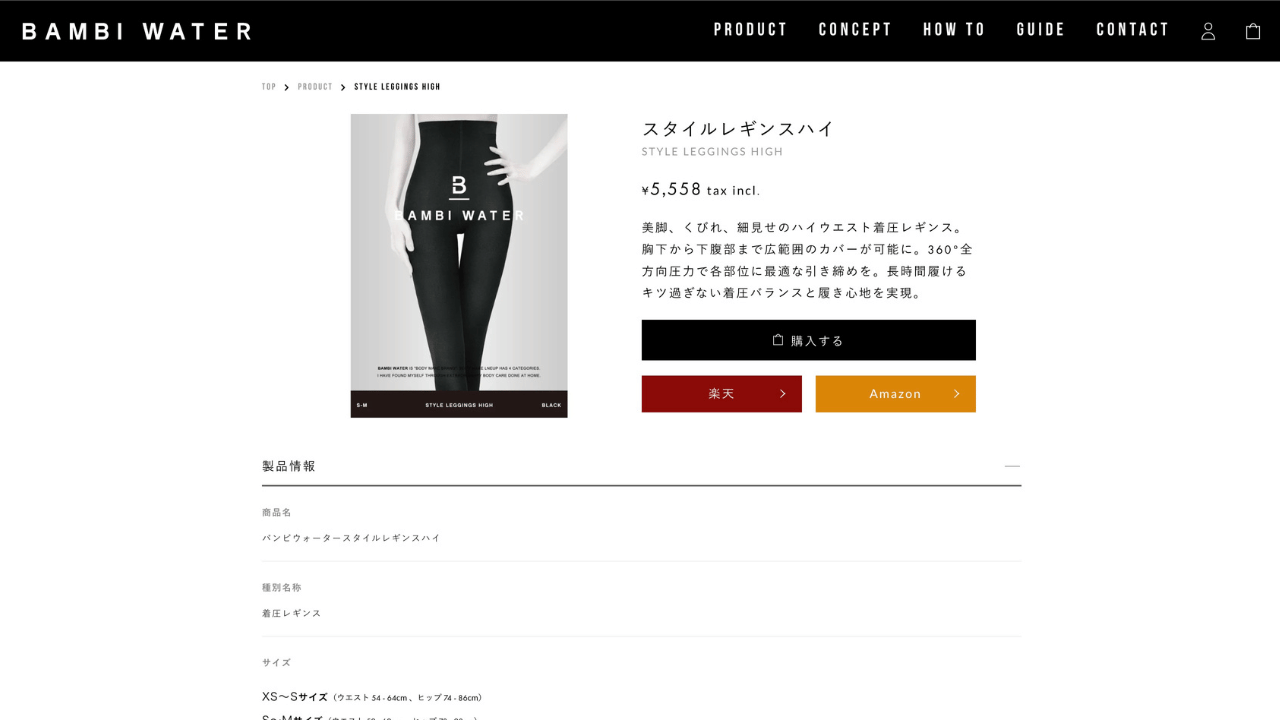The height and width of the screenshot is (720, 1280).
Task: Go to the BAMBI WATER home logo
Action: click(137, 31)
